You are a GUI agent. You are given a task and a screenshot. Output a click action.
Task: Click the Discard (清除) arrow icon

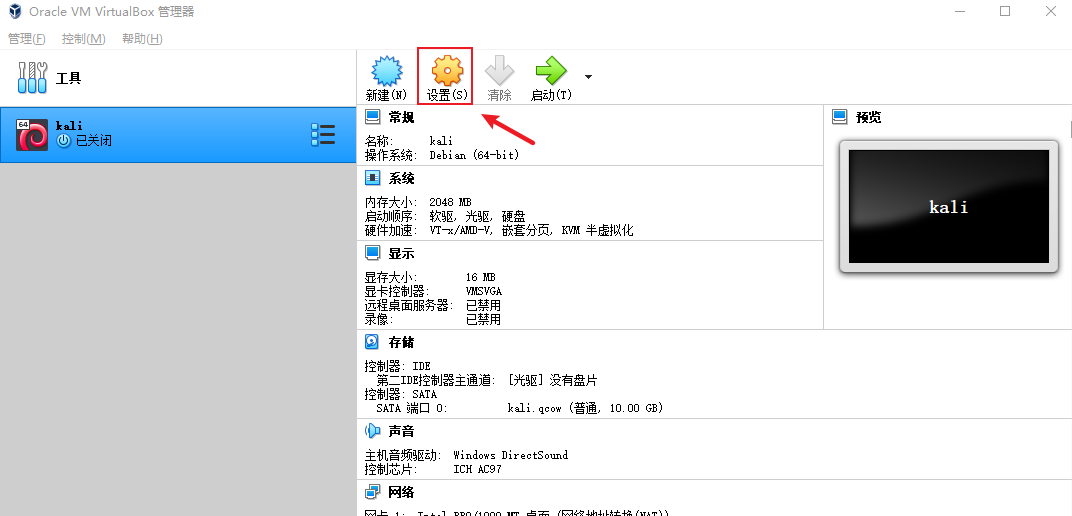point(500,70)
